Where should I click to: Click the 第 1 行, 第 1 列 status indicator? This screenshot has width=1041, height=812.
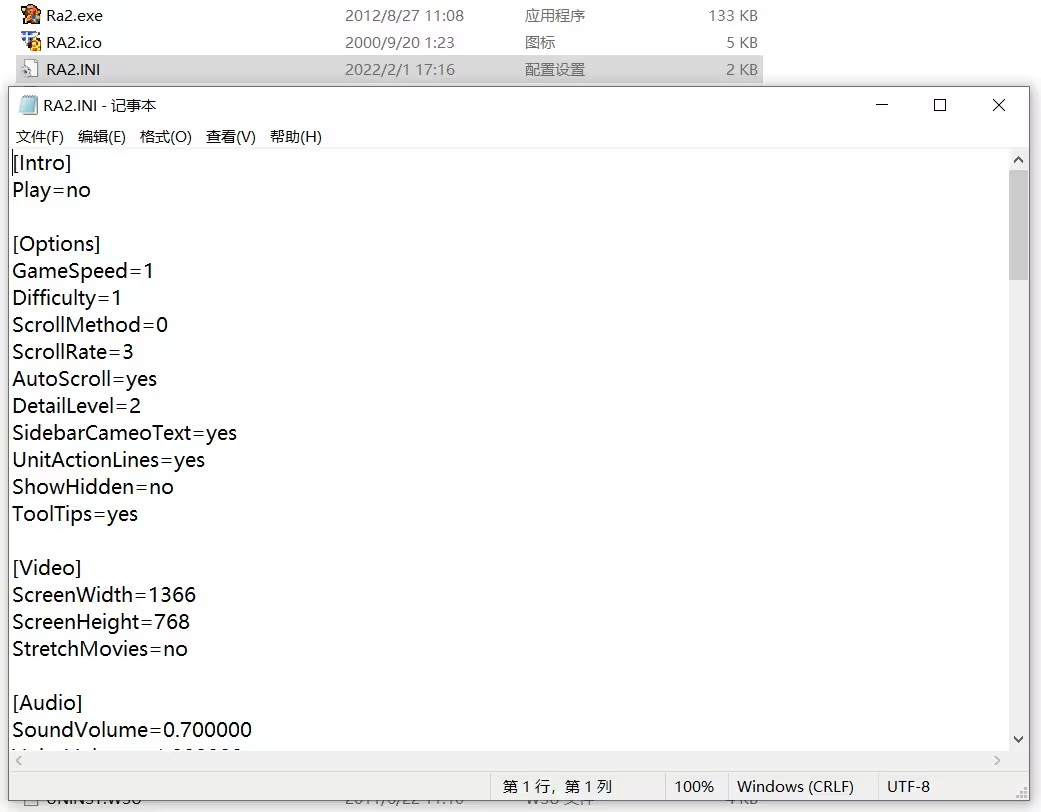557,787
